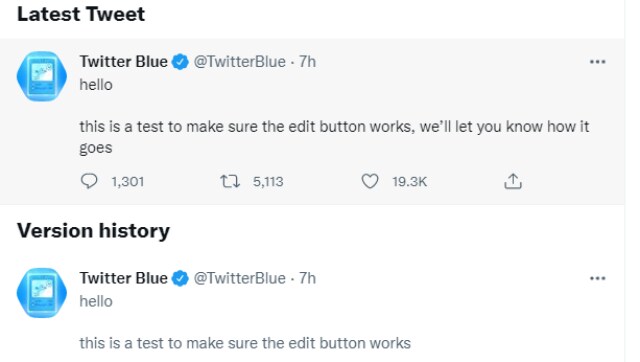Click Twitter Blue avatar in version history
The width and height of the screenshot is (640, 362).
(42, 293)
